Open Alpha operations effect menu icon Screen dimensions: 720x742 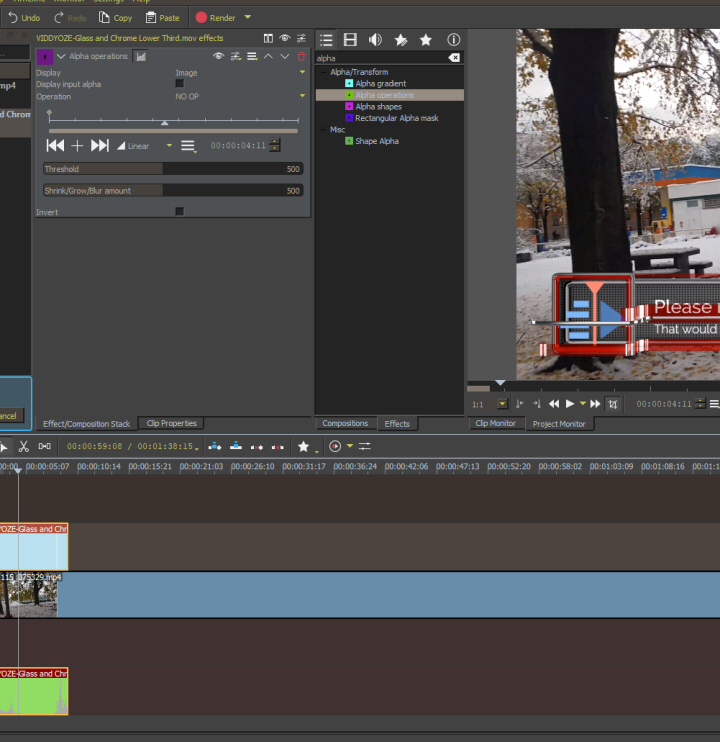coord(252,57)
